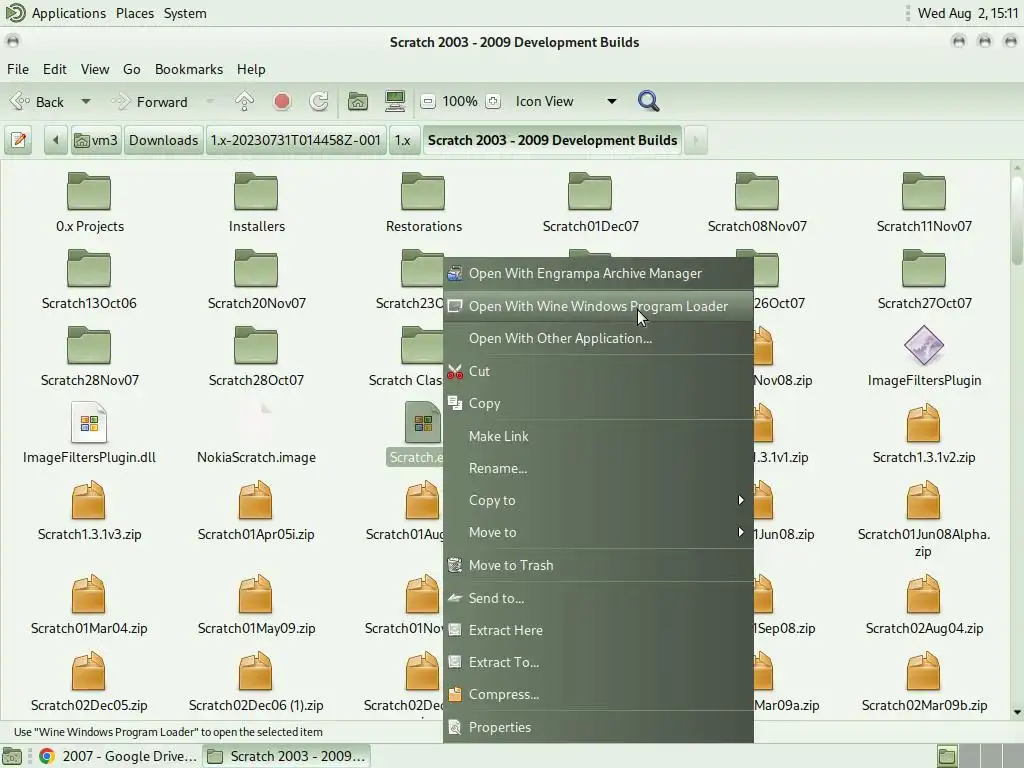
Task: Expand the Copy to submenu
Action: tap(598, 500)
